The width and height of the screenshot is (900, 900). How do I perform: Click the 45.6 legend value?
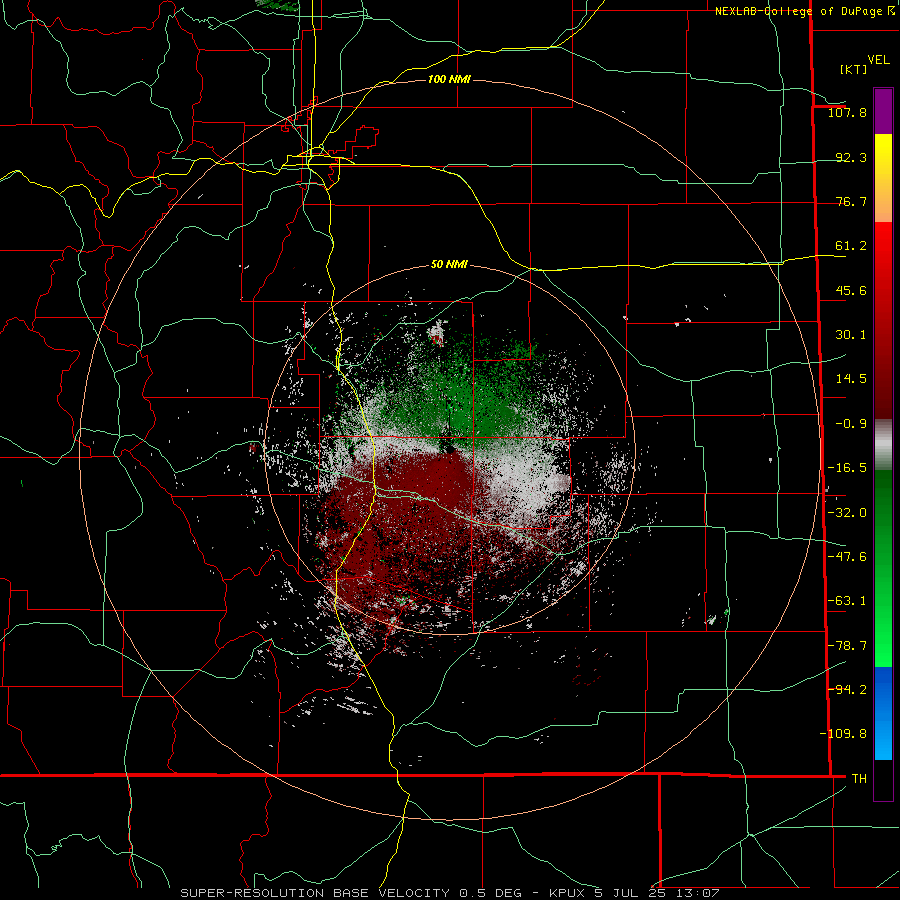pyautogui.click(x=851, y=290)
